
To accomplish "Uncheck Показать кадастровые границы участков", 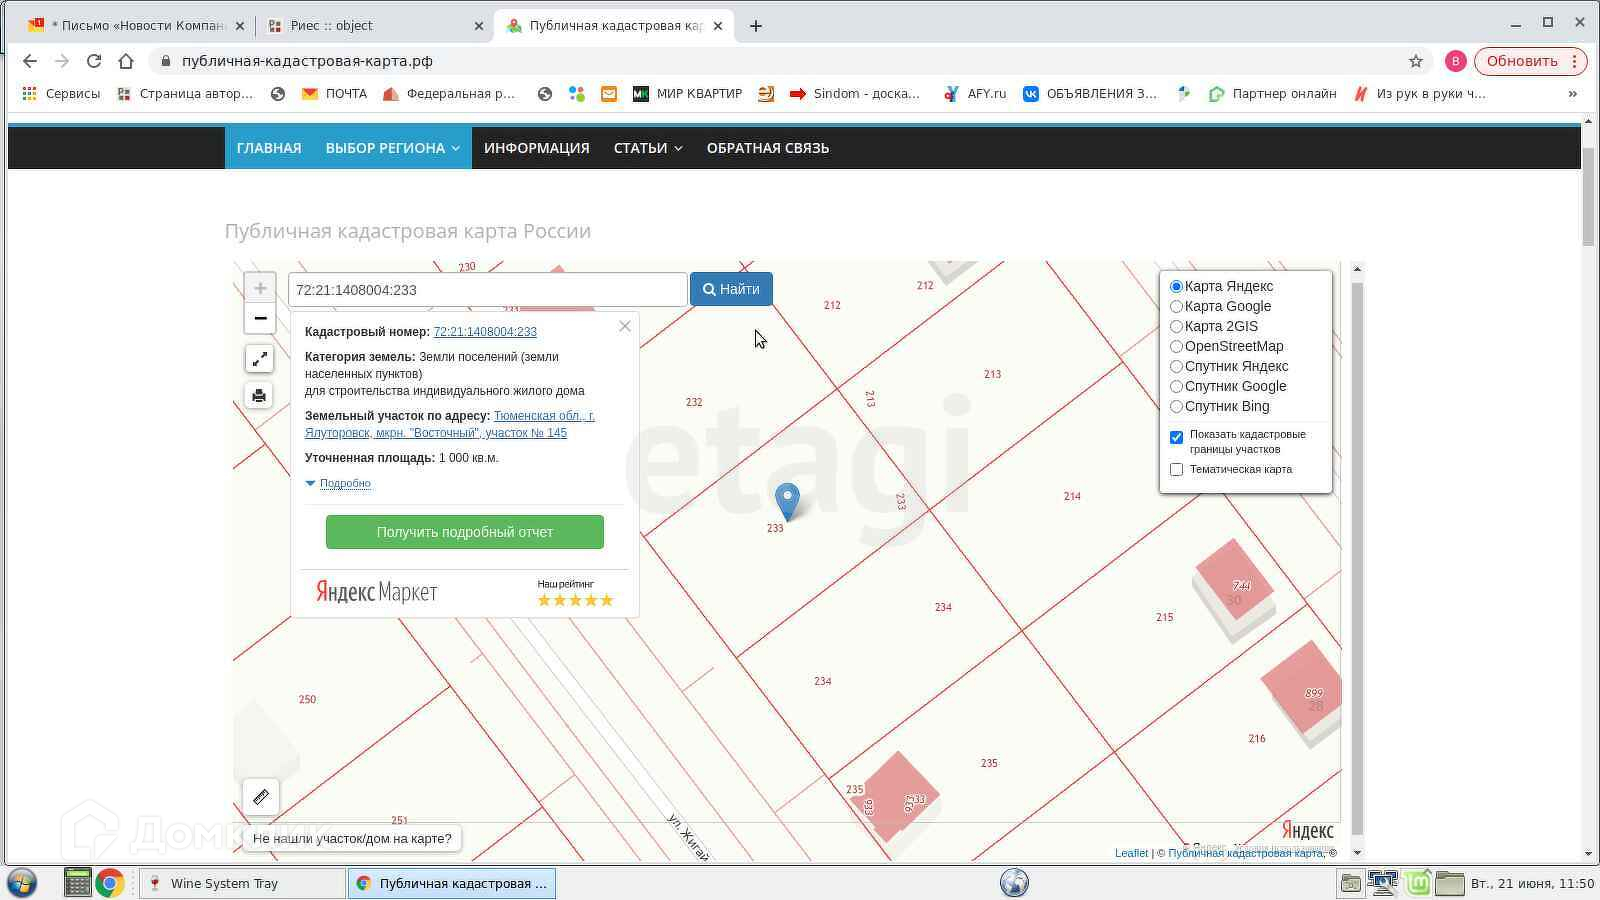I will click(1177, 437).
